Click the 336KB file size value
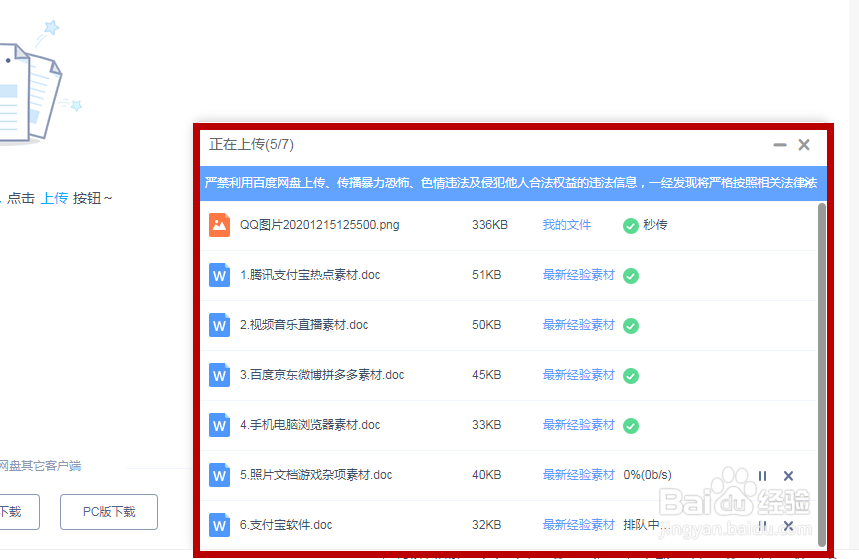The width and height of the screenshot is (859, 559). 490,225
